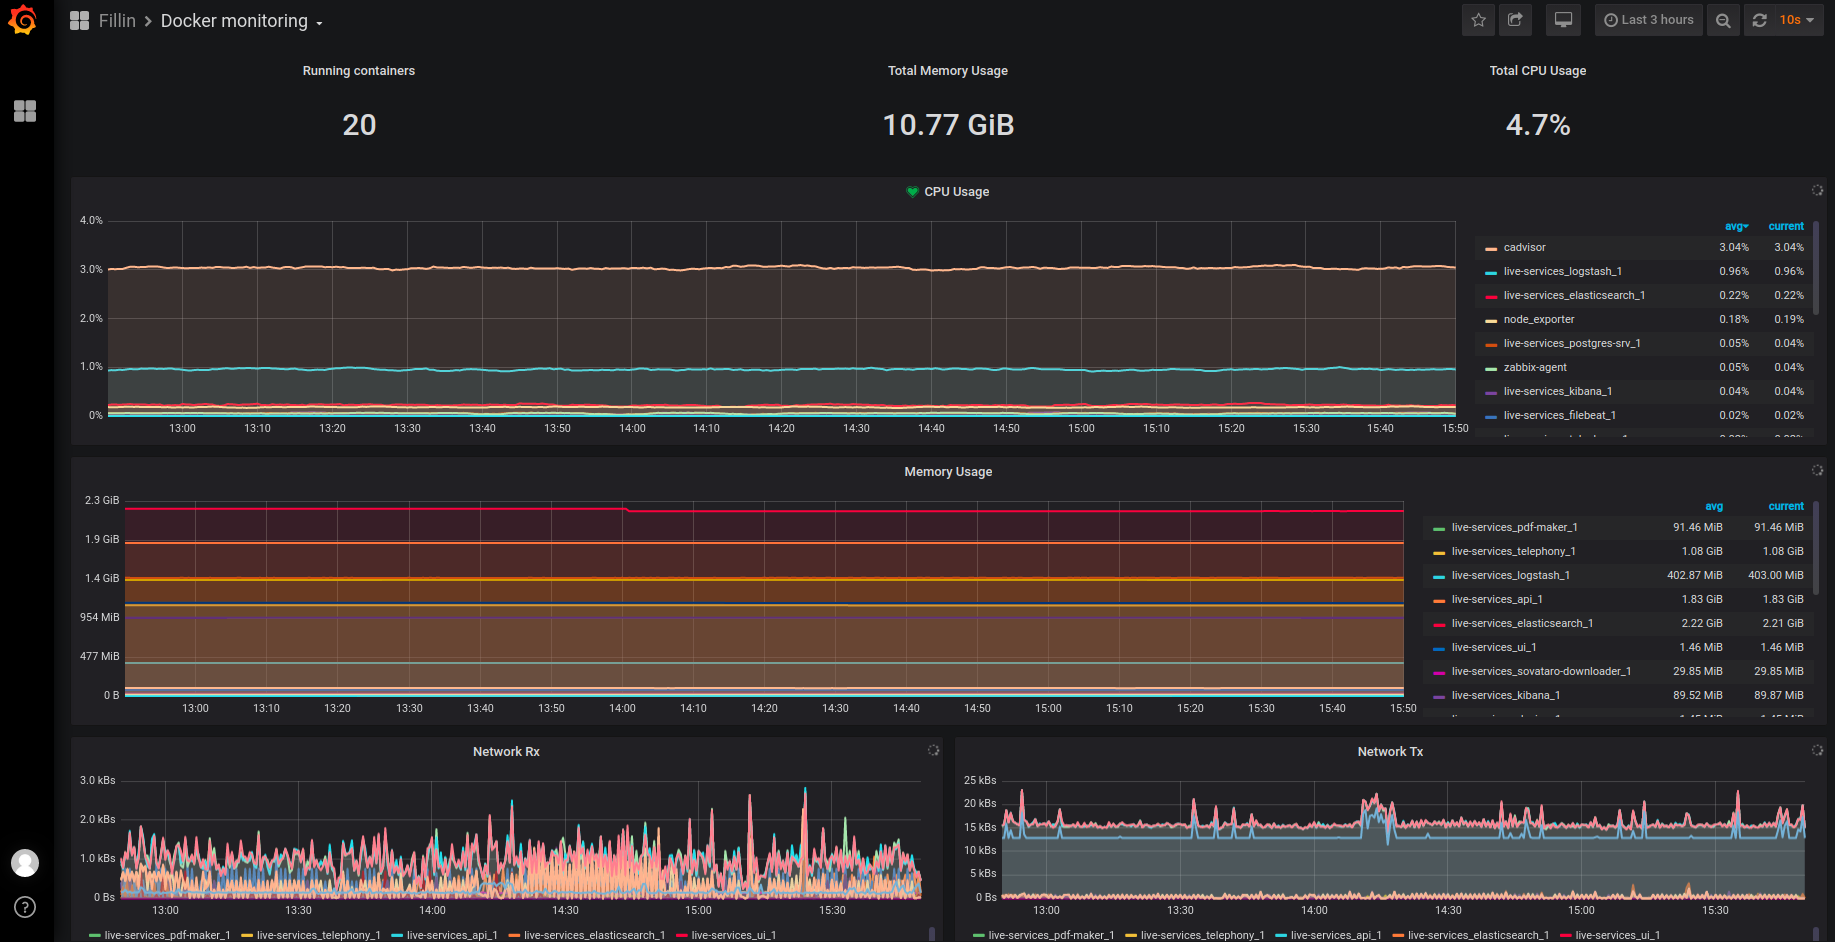This screenshot has width=1835, height=942.
Task: Open the Total Memory Usage panel title menu
Action: coord(948,71)
